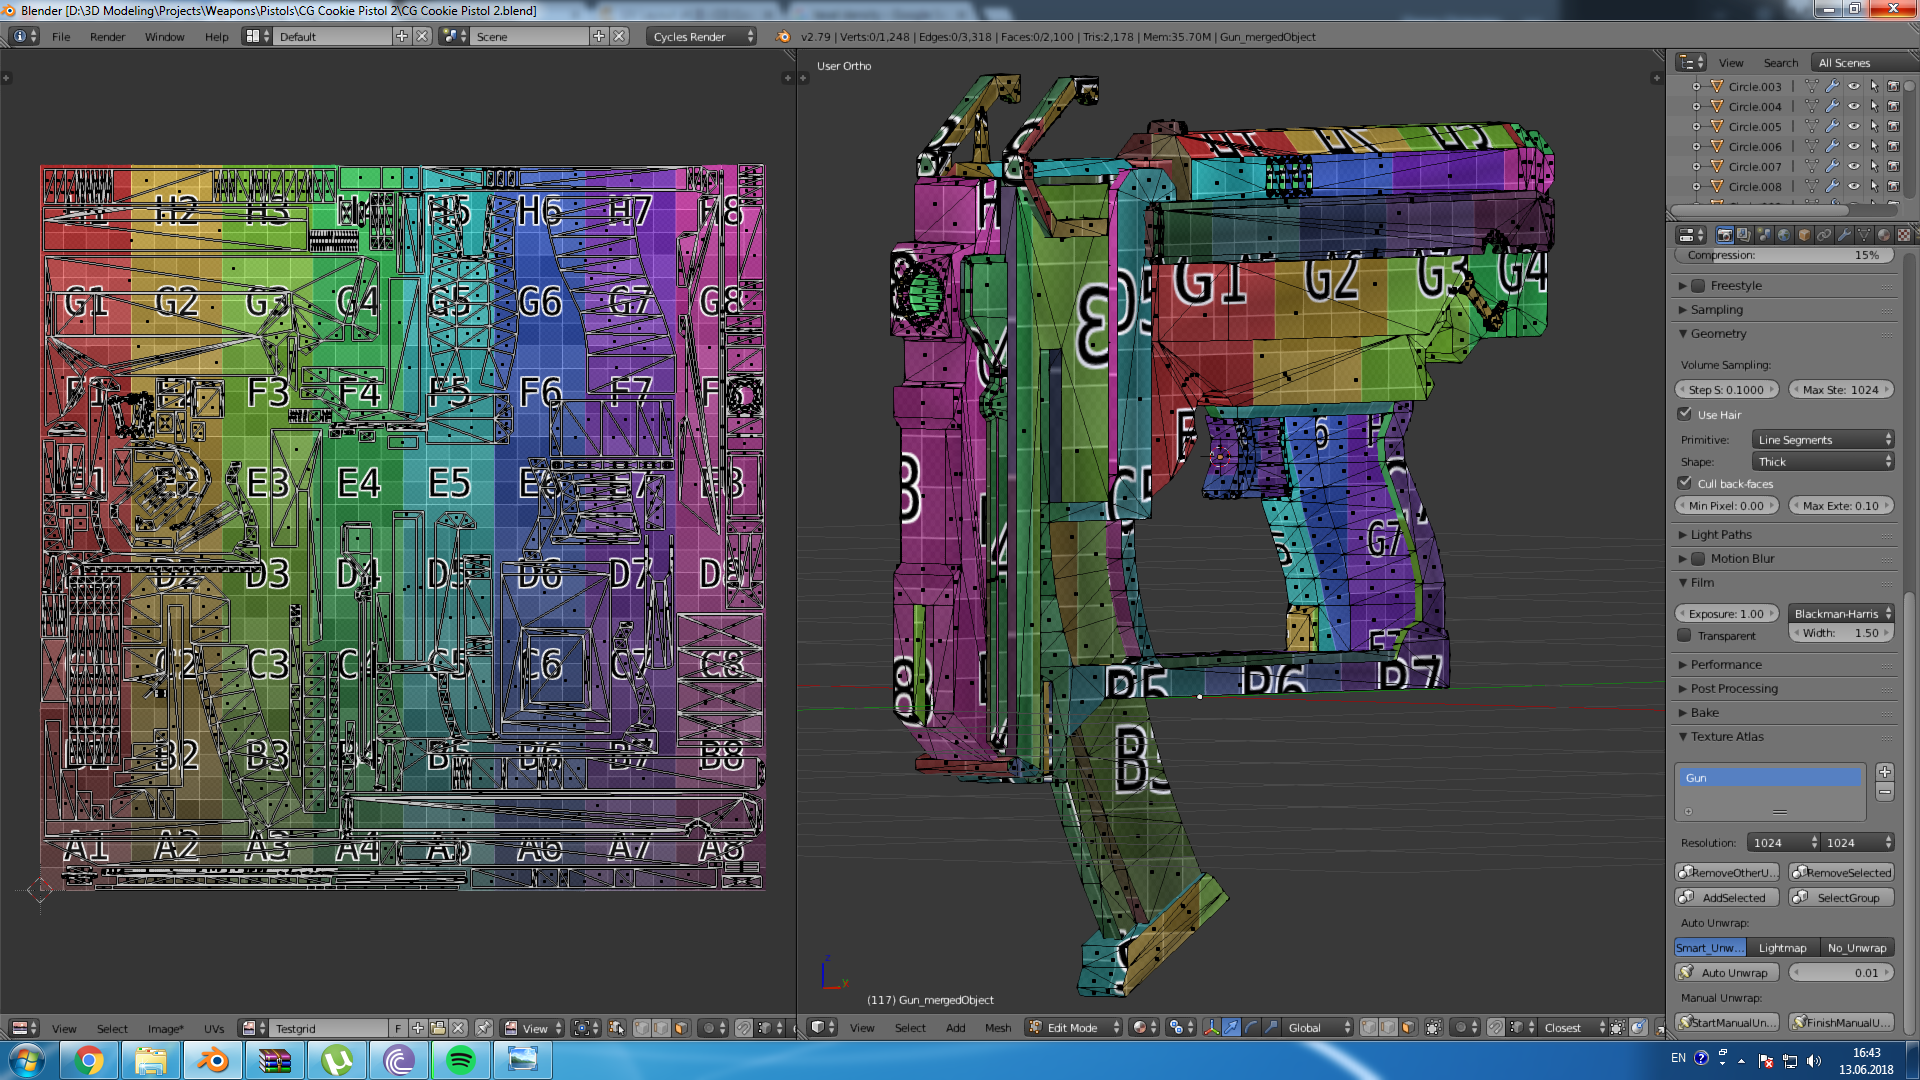Open the Texture properties tab
The image size is (1920, 1080).
point(1904,235)
